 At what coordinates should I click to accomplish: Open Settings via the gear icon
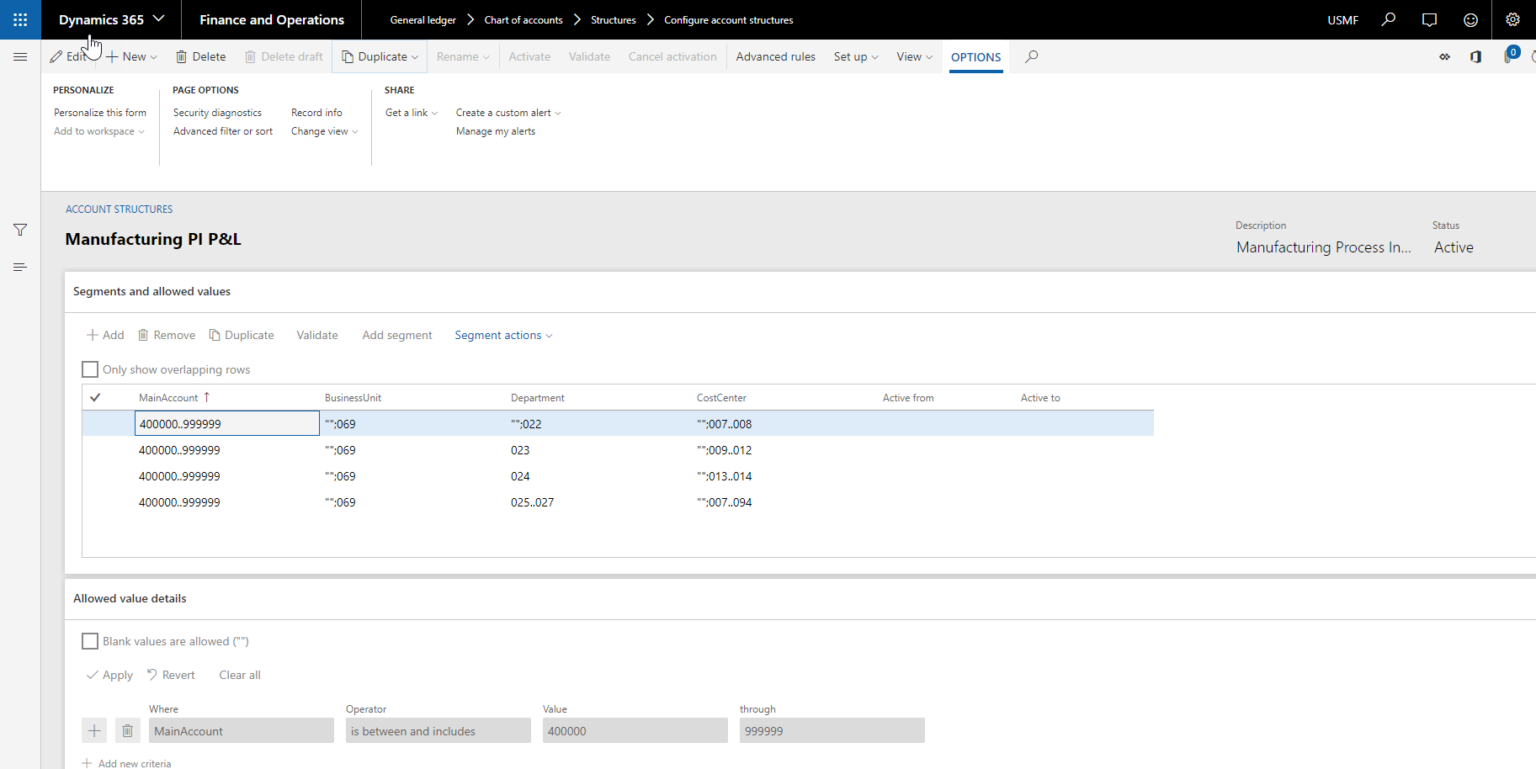pyautogui.click(x=1513, y=19)
